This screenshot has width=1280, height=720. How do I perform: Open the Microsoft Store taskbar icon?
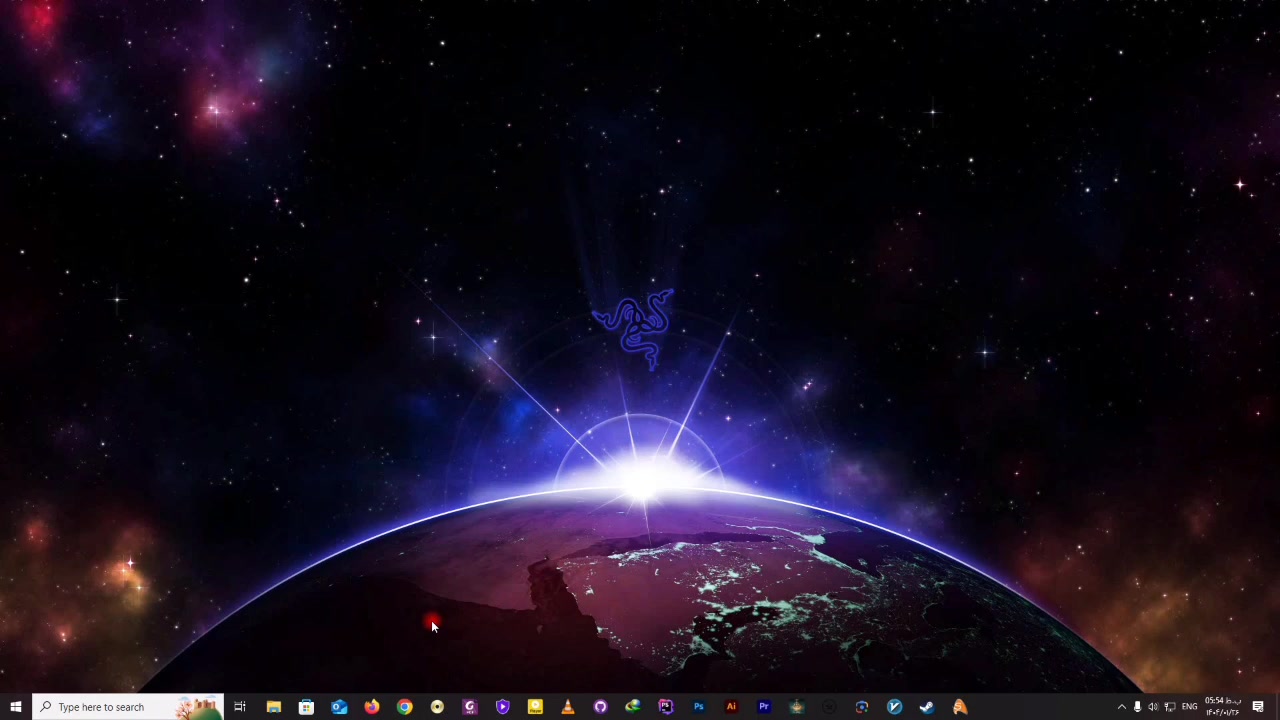click(306, 707)
